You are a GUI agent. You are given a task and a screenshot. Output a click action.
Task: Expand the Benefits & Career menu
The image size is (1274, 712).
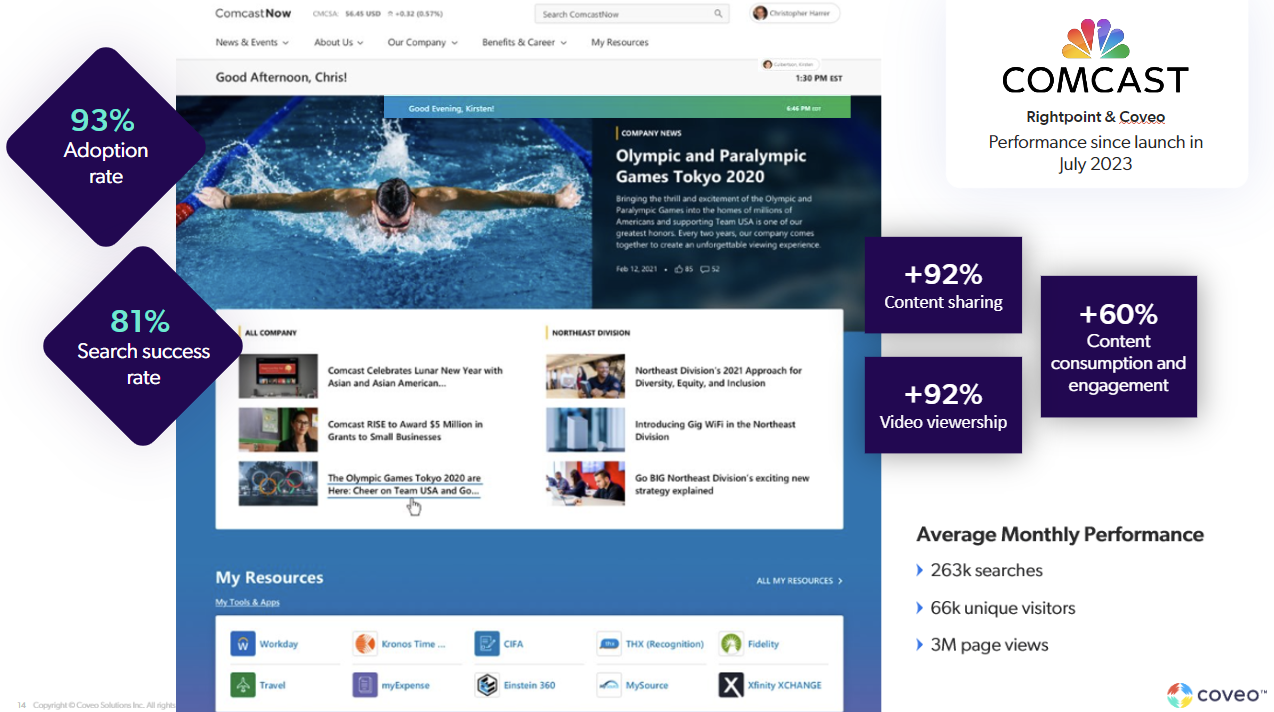click(x=521, y=43)
